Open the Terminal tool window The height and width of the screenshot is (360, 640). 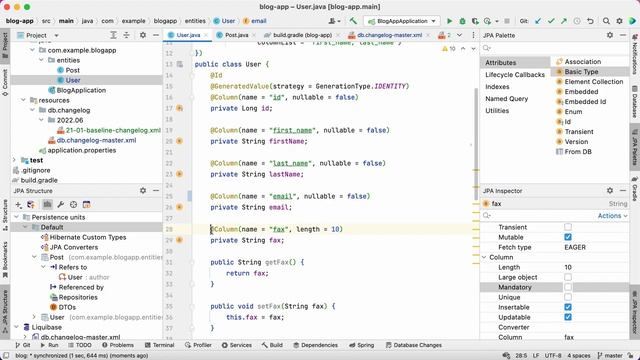[x=160, y=345]
